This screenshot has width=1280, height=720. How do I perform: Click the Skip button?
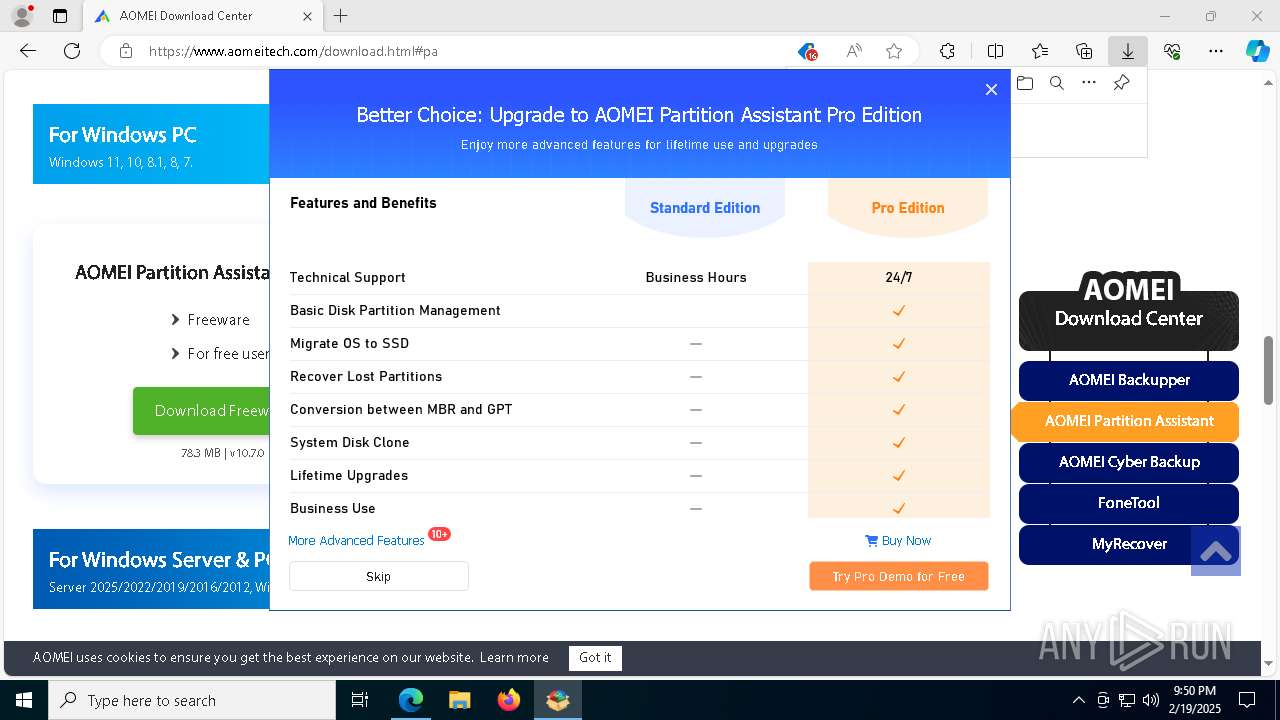tap(379, 576)
